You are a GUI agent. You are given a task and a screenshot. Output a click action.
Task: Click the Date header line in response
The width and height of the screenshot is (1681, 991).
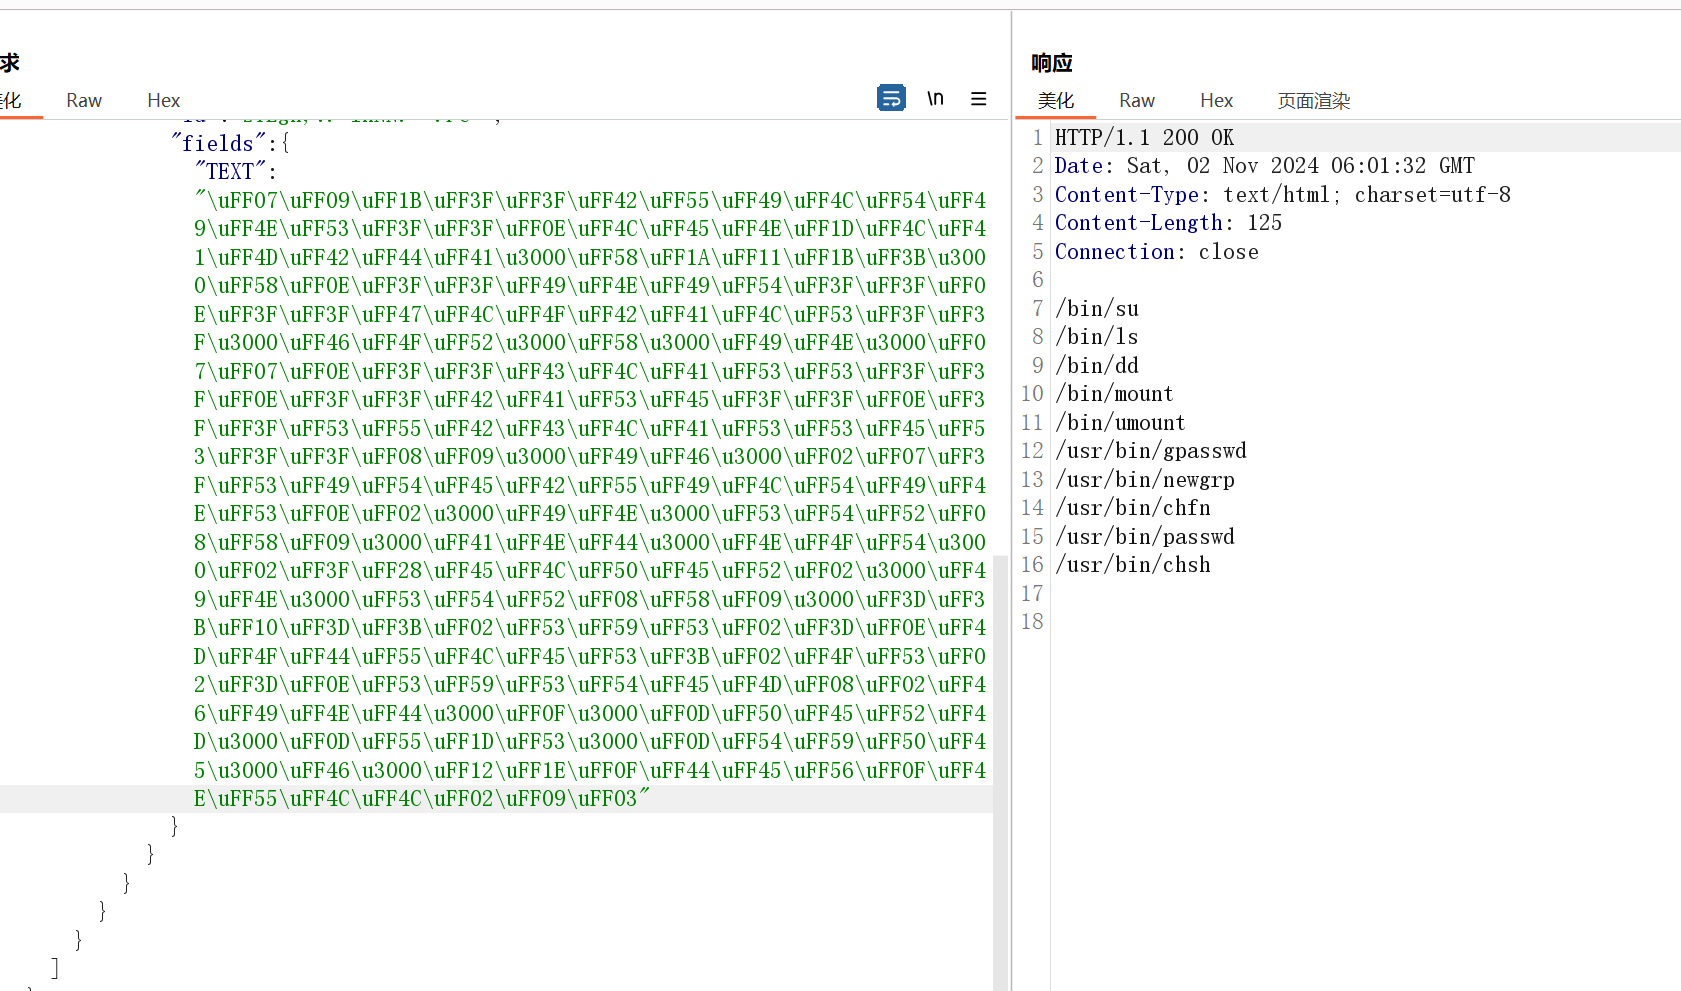click(x=1265, y=165)
